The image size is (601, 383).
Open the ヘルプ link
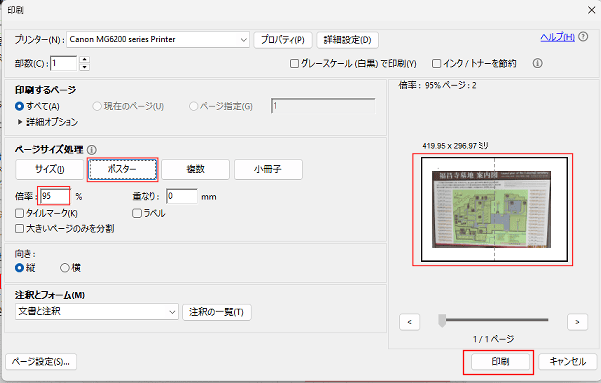pyautogui.click(x=558, y=37)
